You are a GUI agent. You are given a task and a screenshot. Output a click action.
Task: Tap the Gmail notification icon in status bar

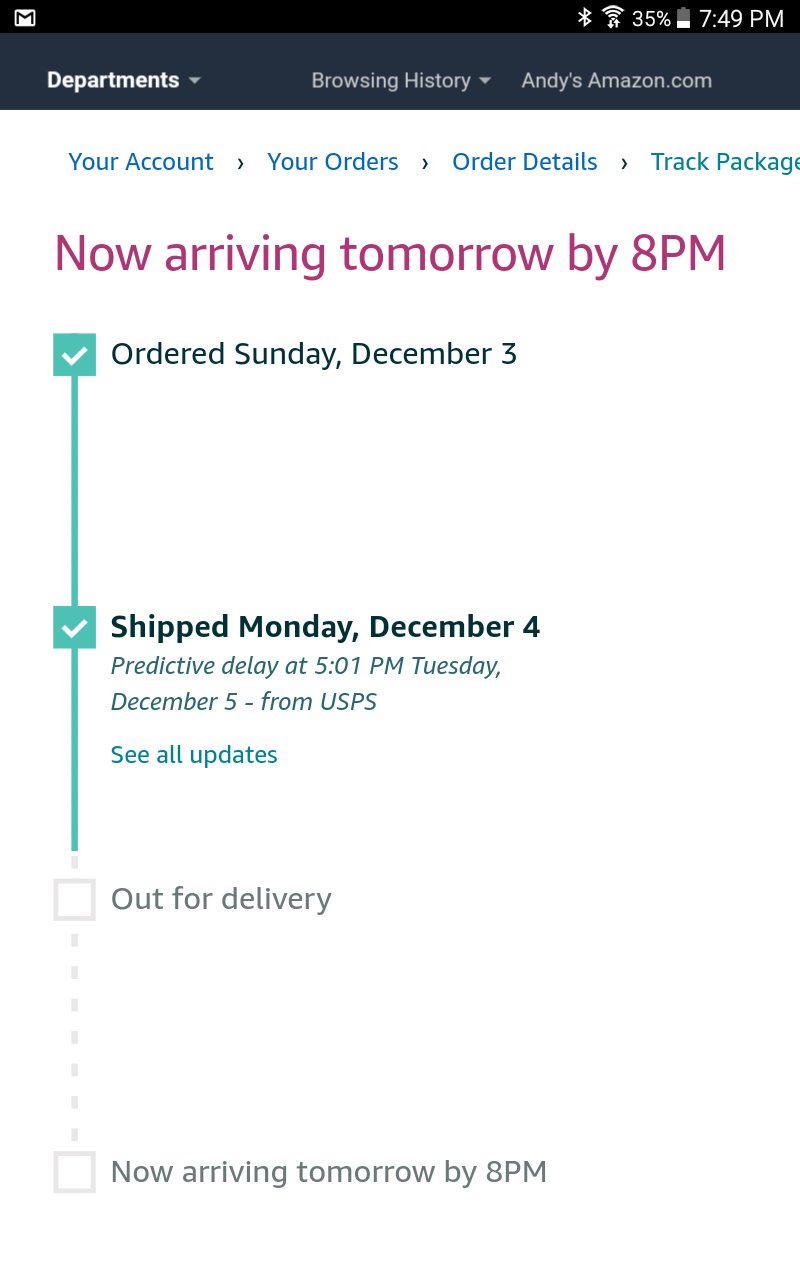(25, 17)
